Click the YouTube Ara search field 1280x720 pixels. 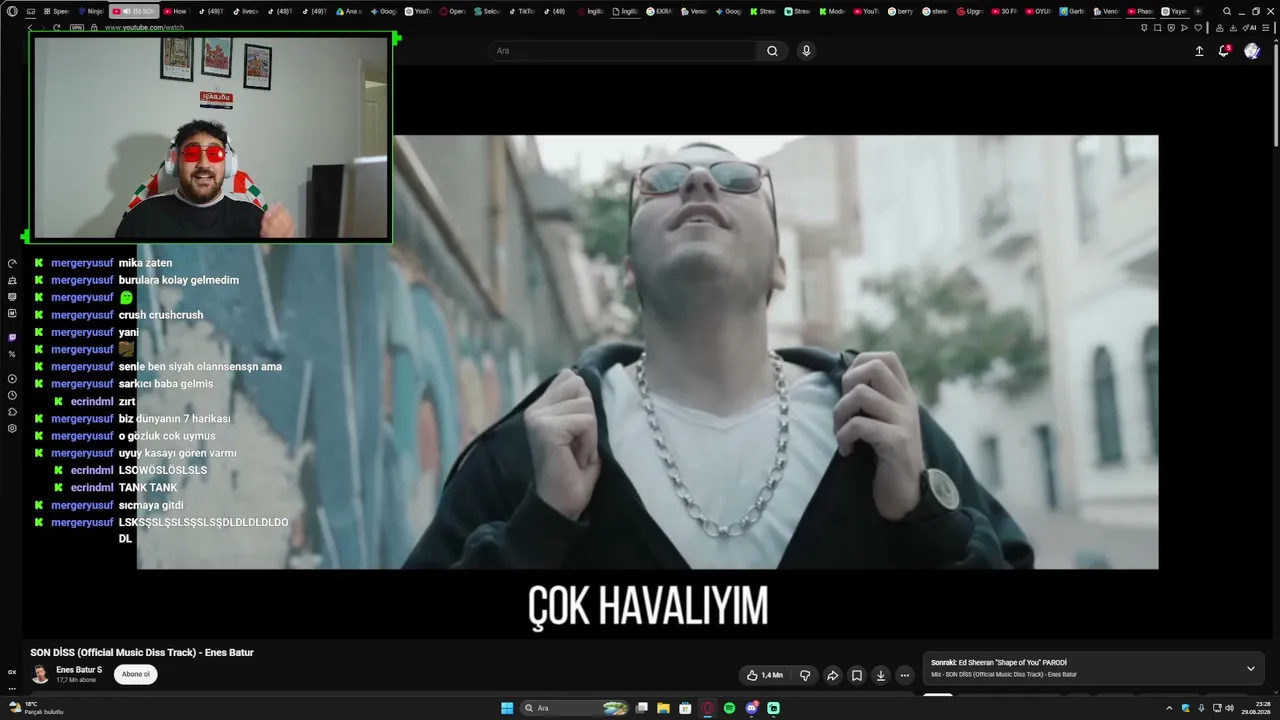pos(622,51)
